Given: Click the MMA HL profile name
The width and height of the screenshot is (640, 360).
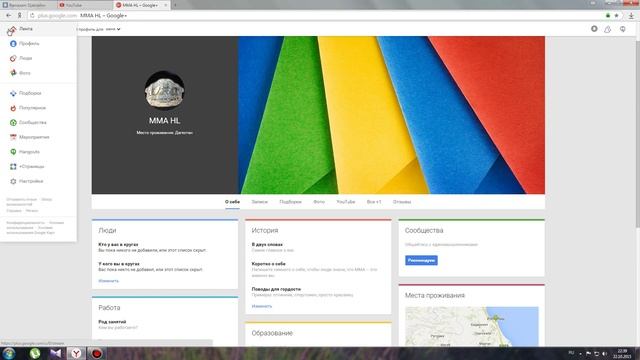Looking at the screenshot, I should coord(164,121).
